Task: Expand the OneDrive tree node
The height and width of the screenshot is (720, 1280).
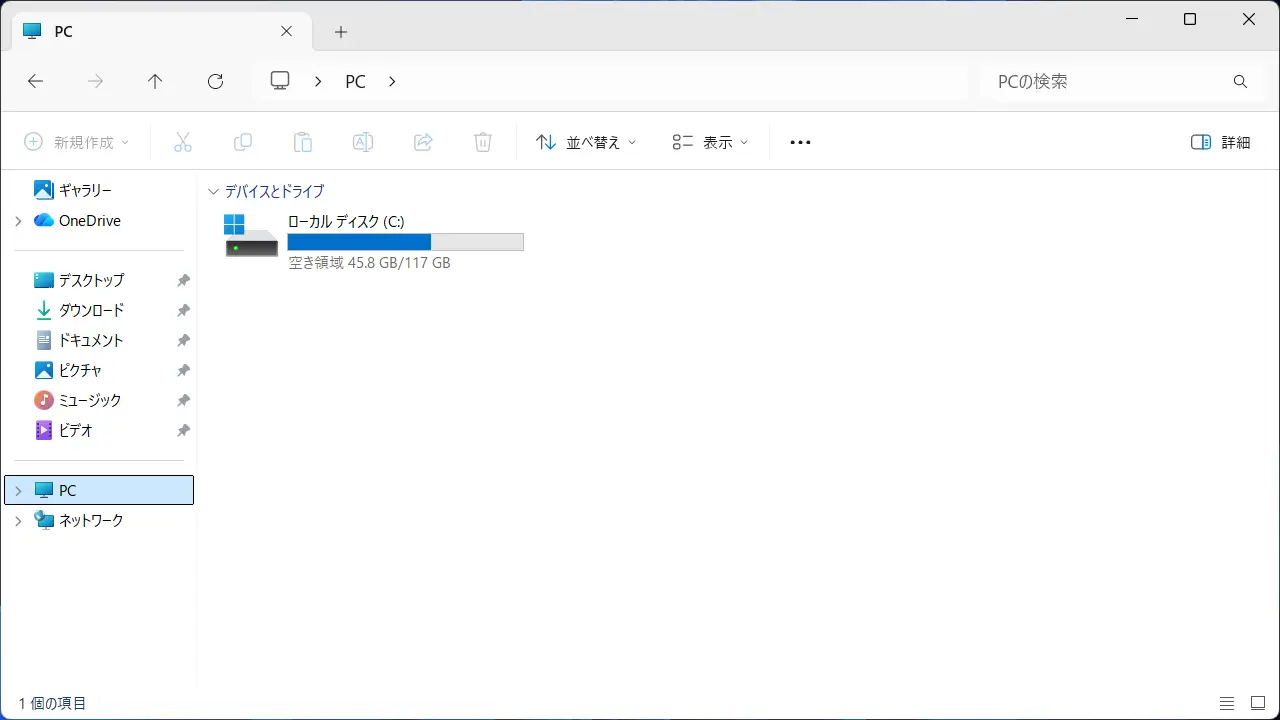Action: tap(18, 221)
